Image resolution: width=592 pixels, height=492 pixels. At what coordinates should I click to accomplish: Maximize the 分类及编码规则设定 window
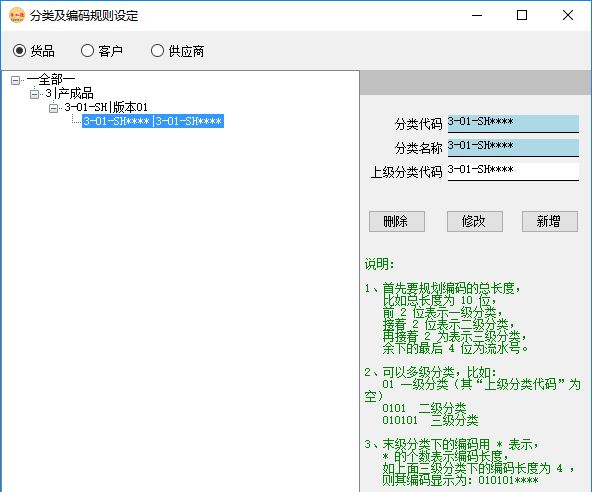(x=522, y=15)
